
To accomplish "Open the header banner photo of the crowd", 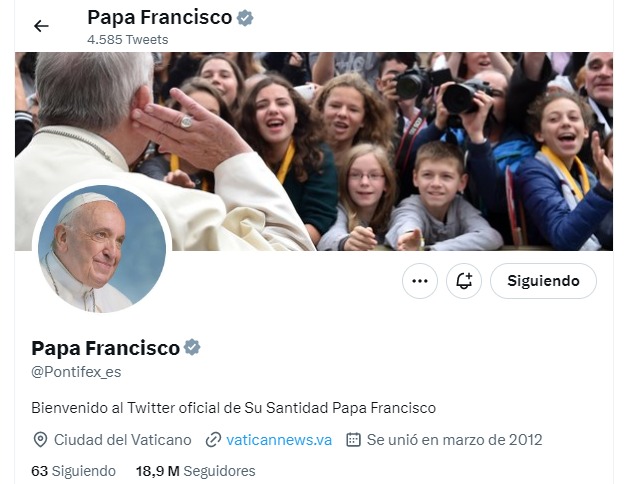I will point(314,151).
